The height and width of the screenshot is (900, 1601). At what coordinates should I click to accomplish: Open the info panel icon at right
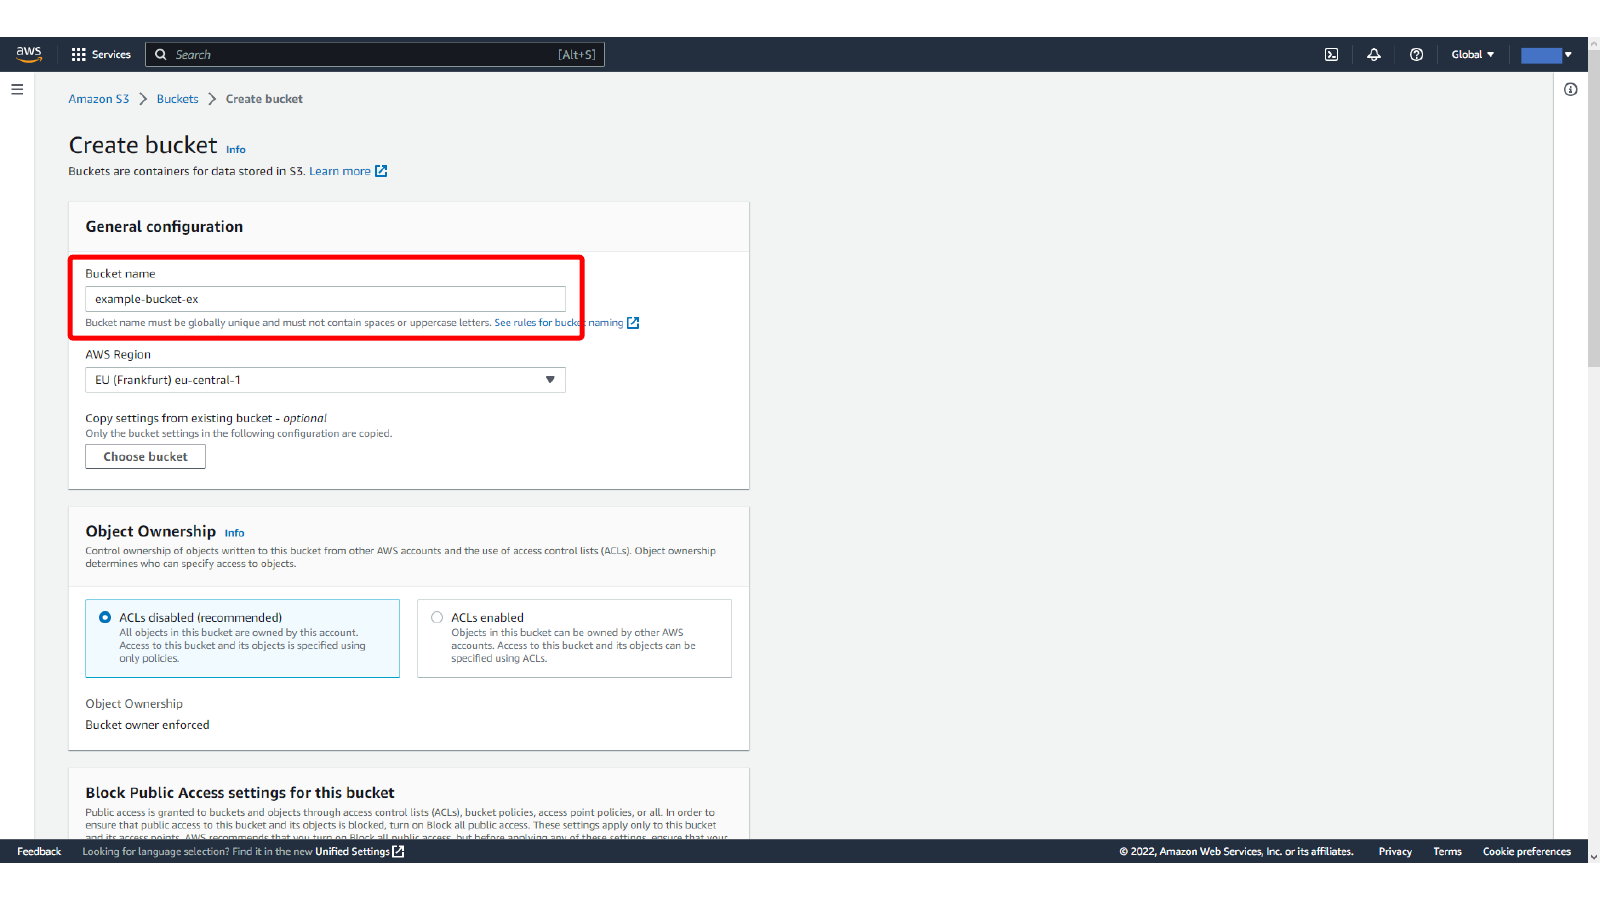(x=1571, y=89)
